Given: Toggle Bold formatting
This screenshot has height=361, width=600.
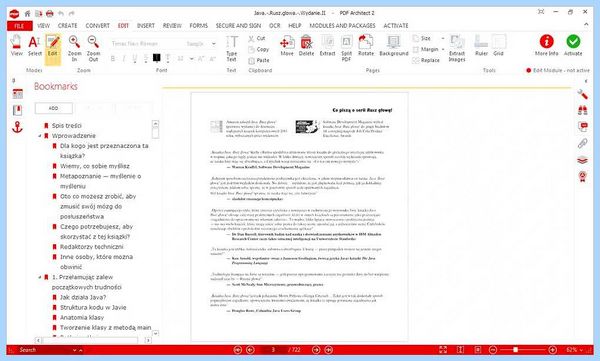Looking at the screenshot, I should pos(113,59).
